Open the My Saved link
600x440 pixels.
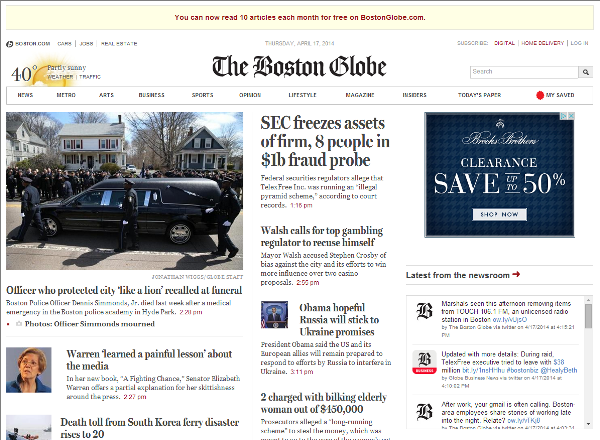tap(560, 95)
